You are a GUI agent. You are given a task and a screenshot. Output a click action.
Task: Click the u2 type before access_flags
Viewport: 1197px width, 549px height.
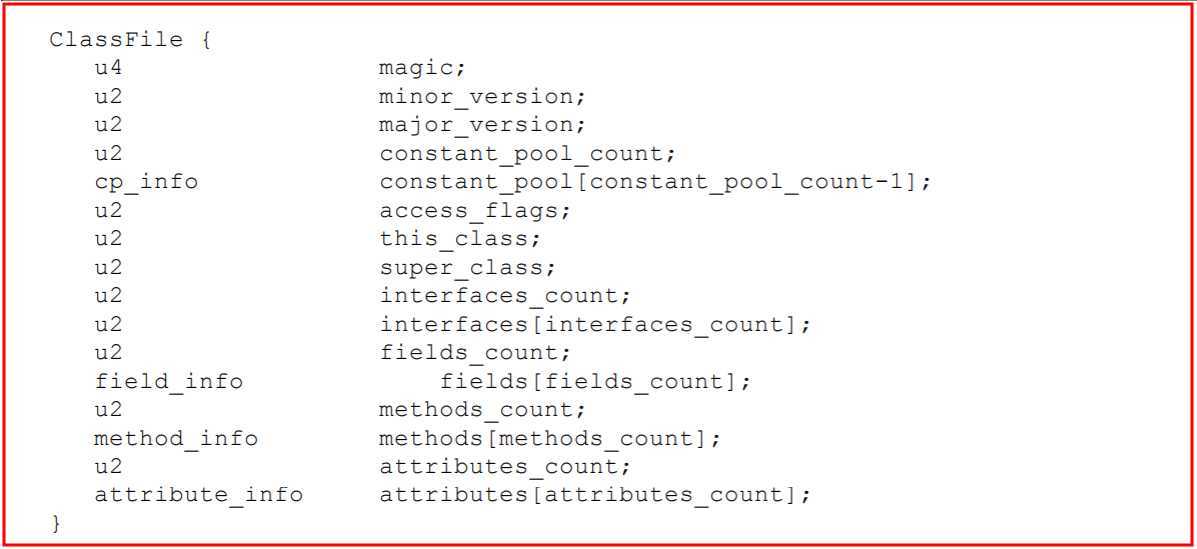(108, 211)
